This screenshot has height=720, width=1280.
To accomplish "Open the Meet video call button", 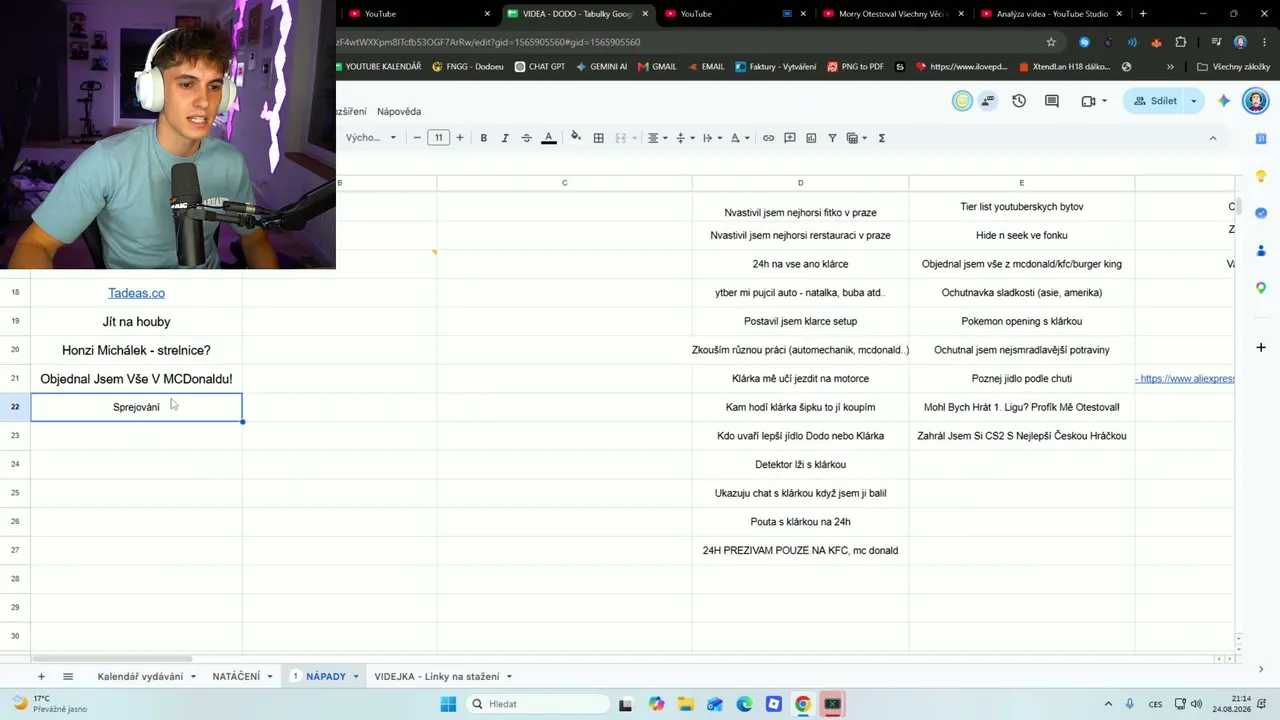I will [1093, 101].
